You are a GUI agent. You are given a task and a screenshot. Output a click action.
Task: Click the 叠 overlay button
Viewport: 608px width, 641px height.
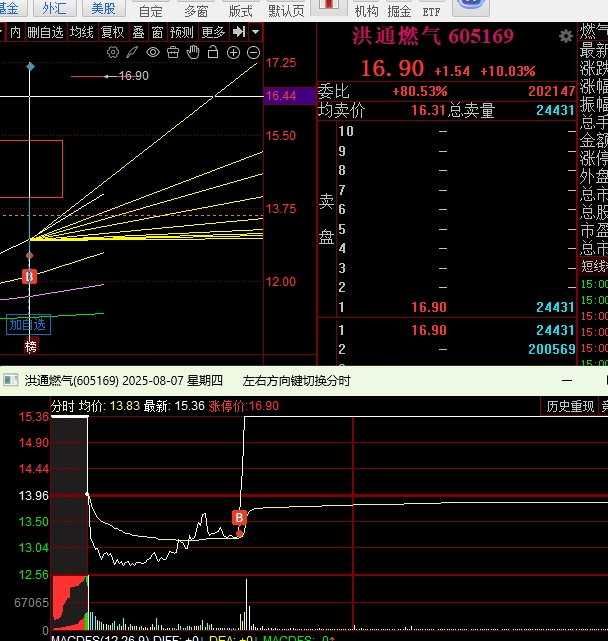coord(139,32)
